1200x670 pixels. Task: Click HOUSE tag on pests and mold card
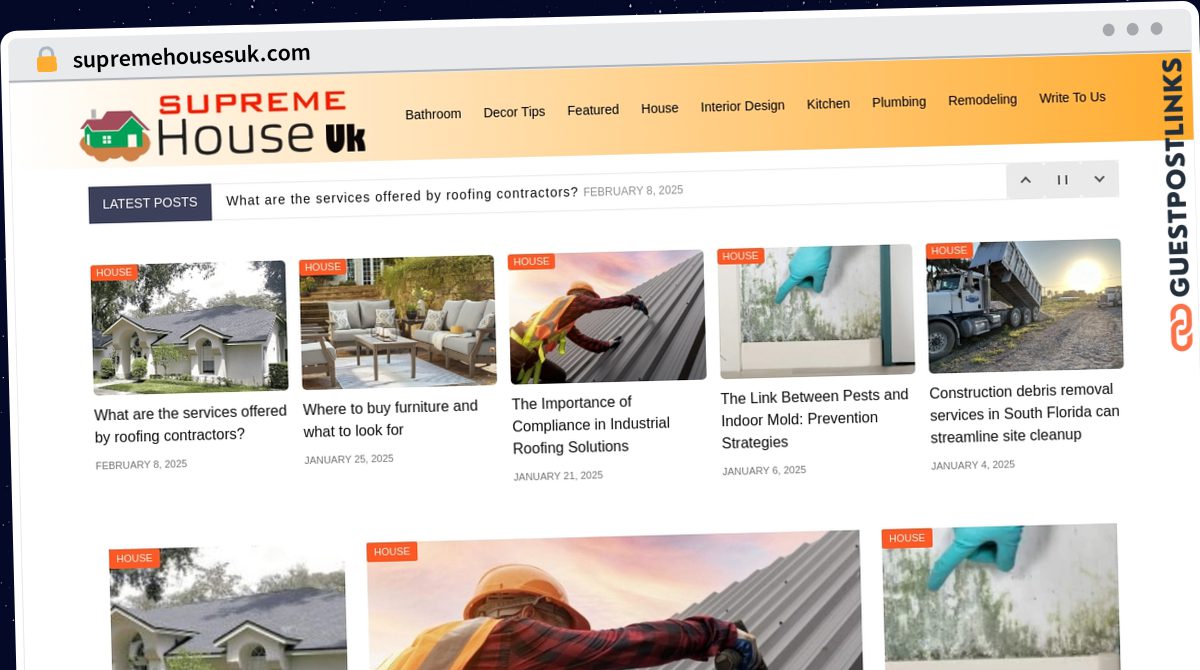click(740, 256)
